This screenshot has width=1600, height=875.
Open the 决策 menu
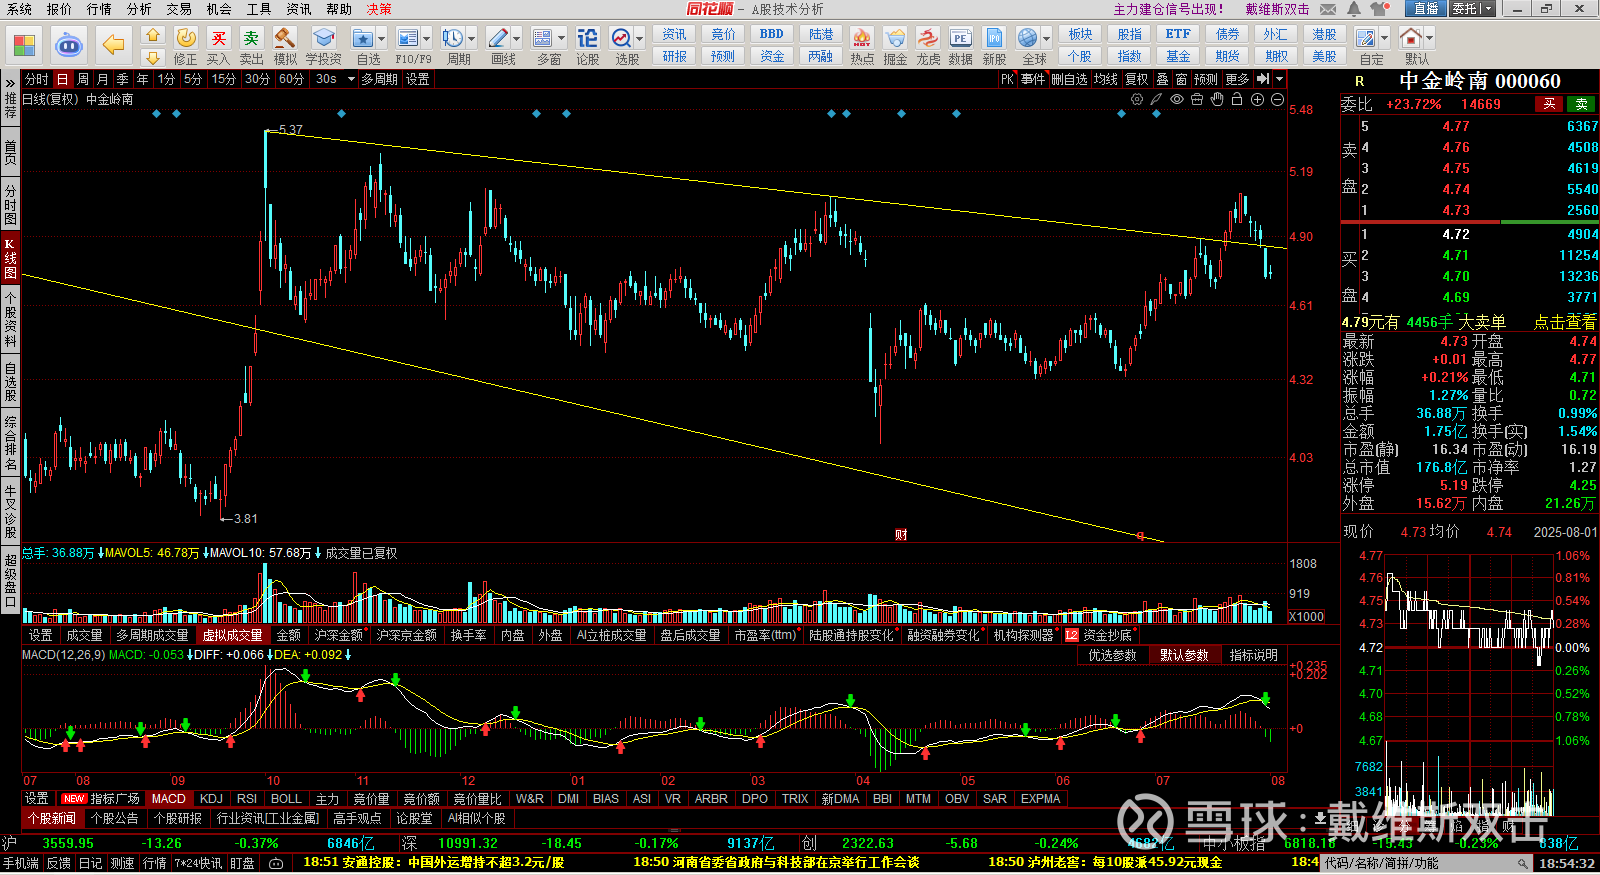point(379,9)
